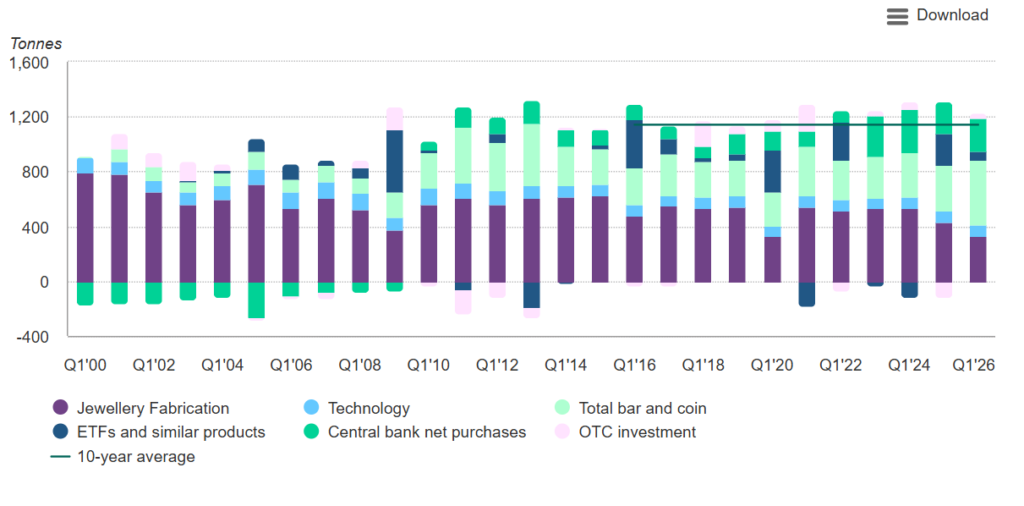
Task: Toggle Total bar and coin legend dot
Action: [x=562, y=409]
